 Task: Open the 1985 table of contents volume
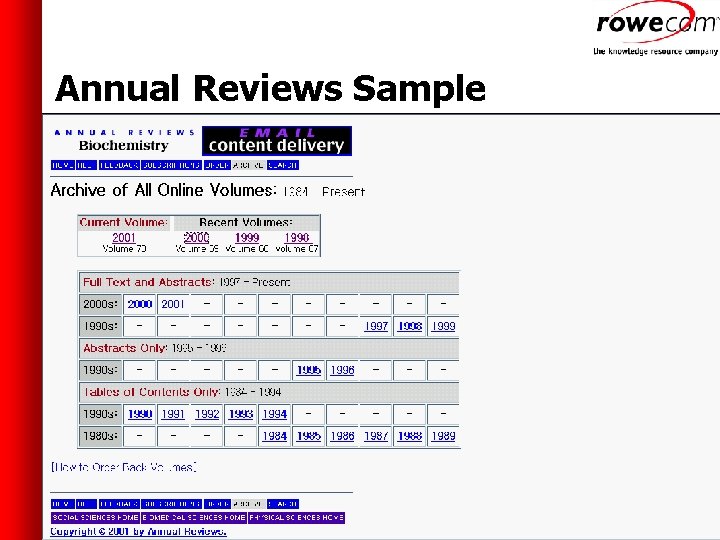[x=309, y=436]
